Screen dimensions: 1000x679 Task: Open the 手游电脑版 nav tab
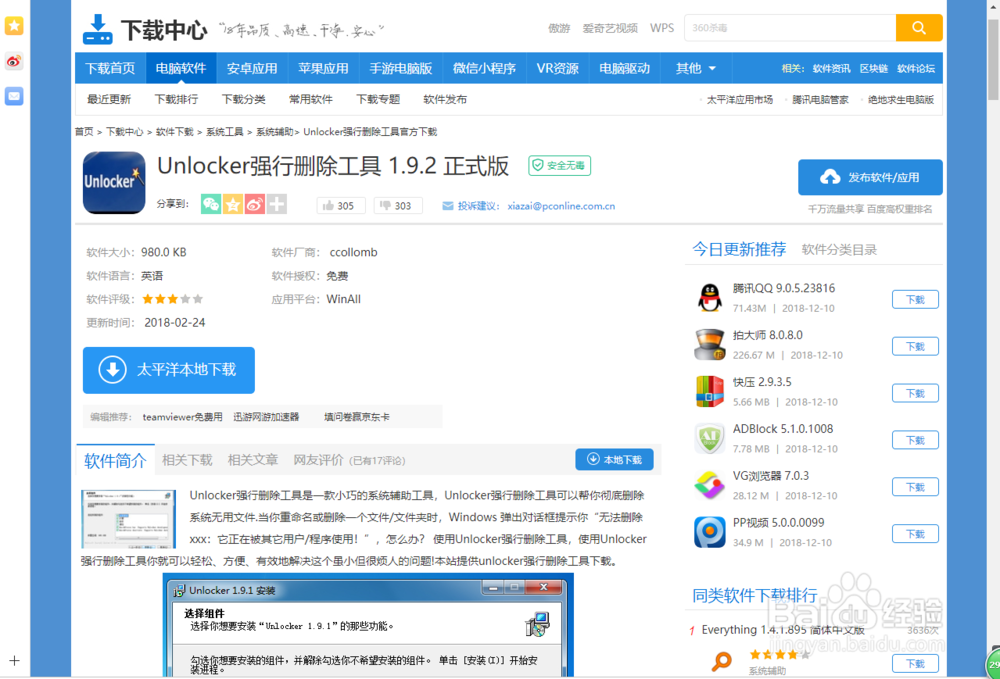tap(401, 68)
